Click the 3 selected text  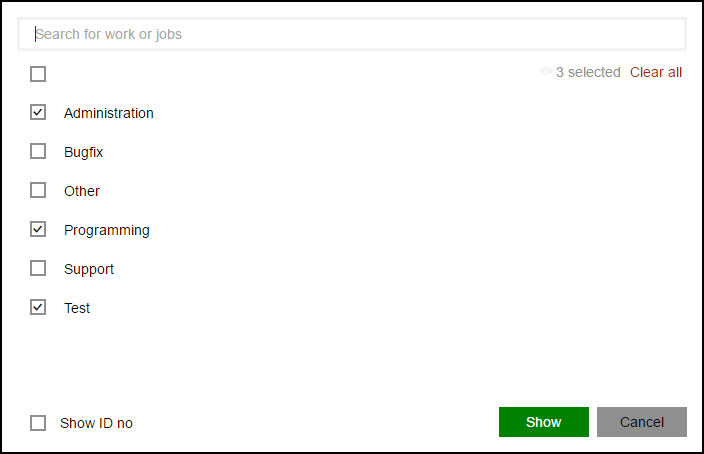click(588, 72)
